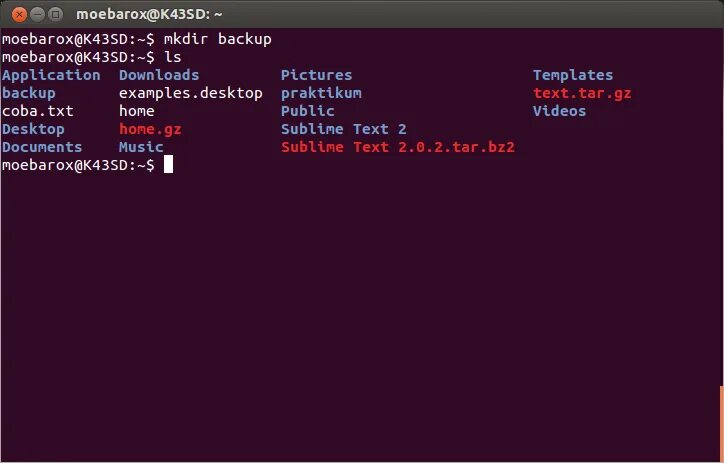Click the blinking cursor at the prompt
724x463 pixels.
point(169,164)
